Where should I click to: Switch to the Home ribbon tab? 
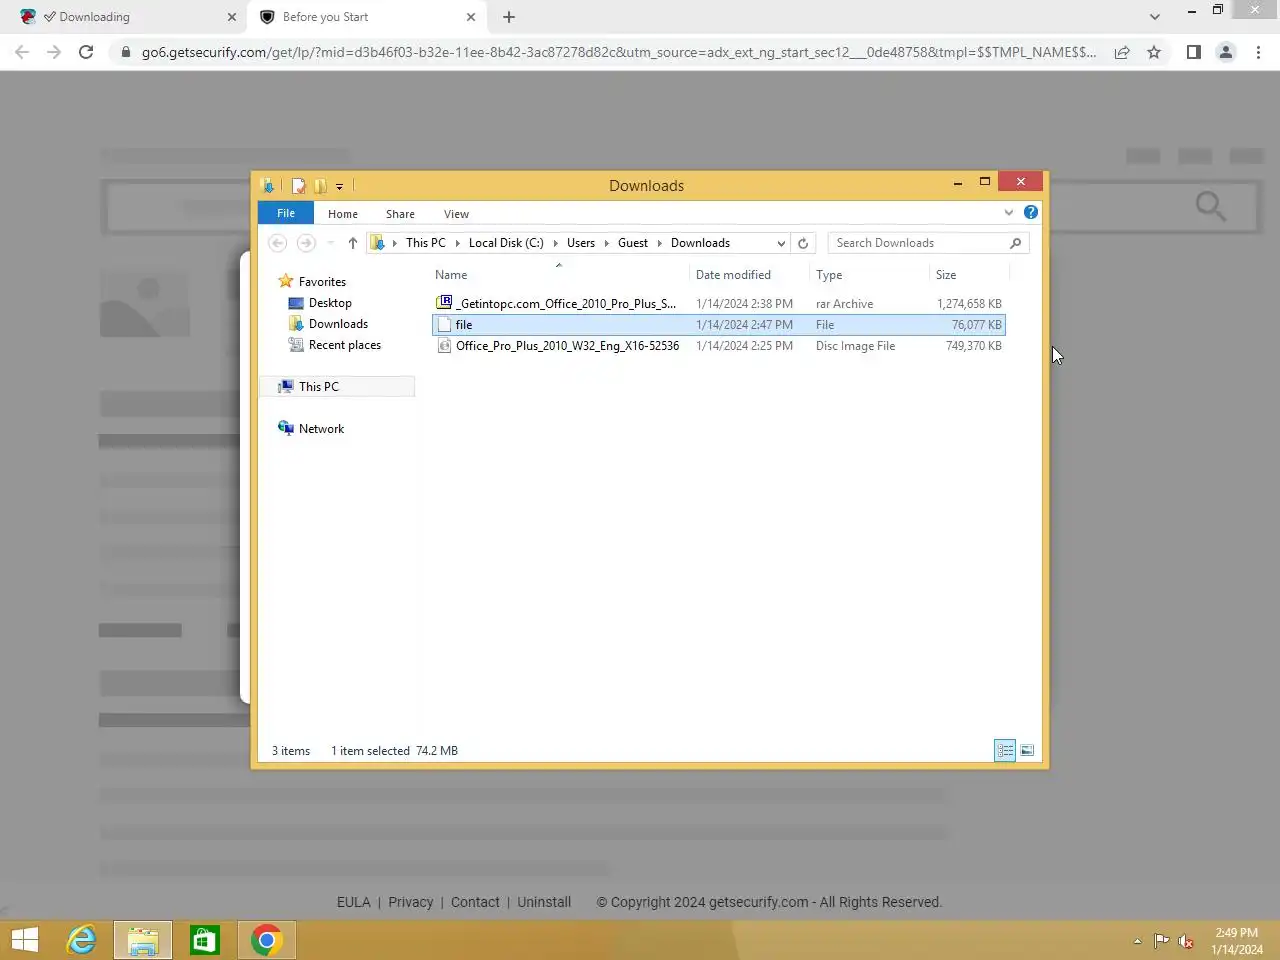tap(343, 214)
